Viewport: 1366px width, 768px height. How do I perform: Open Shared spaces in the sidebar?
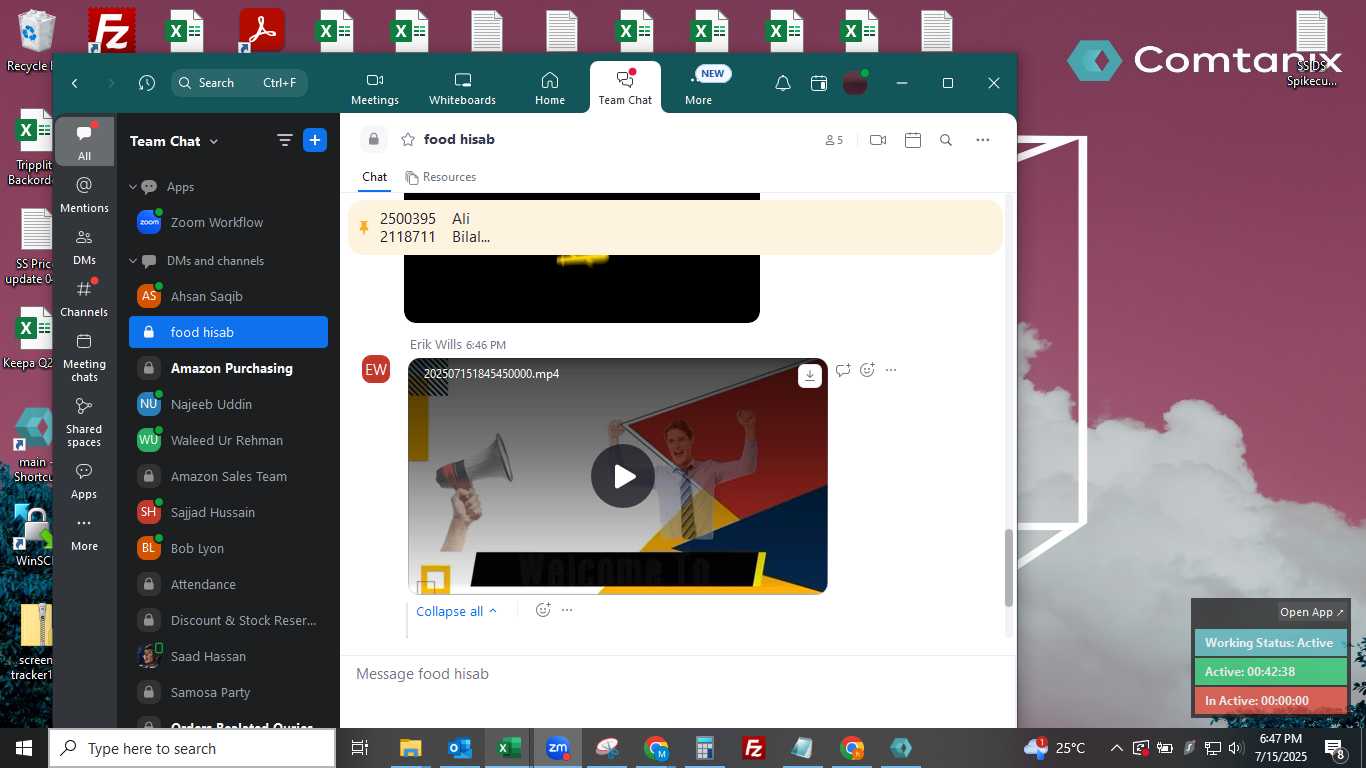pyautogui.click(x=84, y=422)
